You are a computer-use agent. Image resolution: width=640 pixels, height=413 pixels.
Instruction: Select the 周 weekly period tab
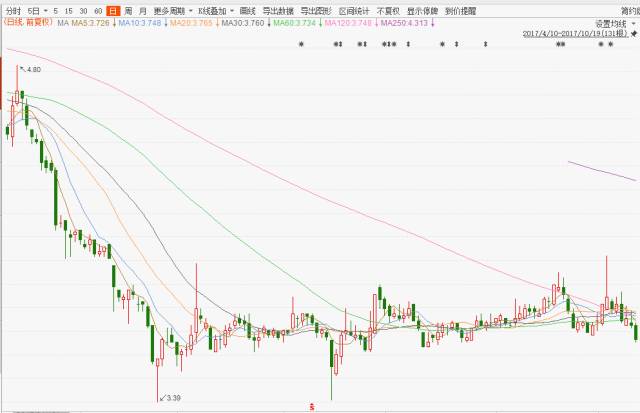128,9
